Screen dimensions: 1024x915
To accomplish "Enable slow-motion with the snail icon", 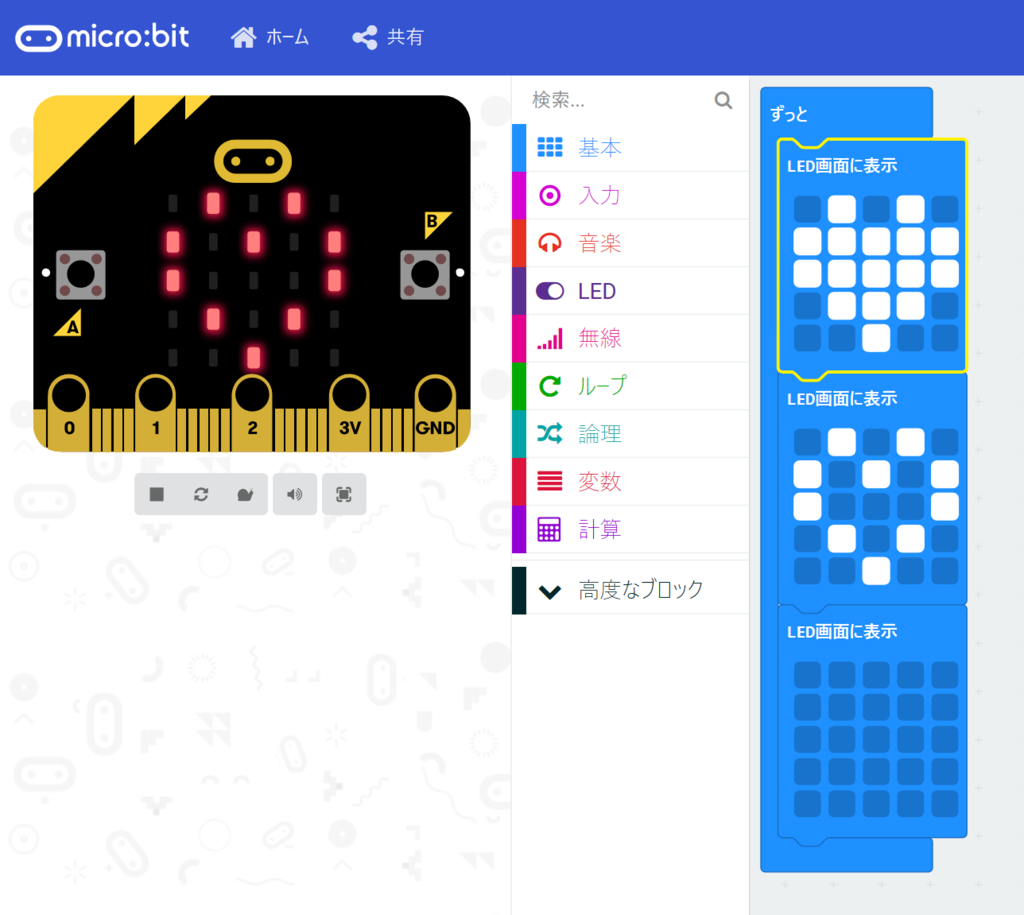I will click(x=245, y=494).
